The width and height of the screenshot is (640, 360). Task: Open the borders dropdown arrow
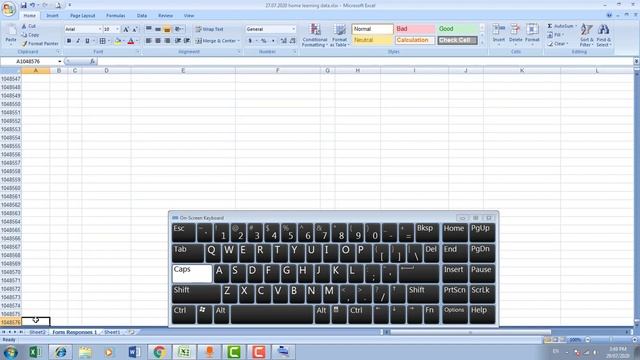point(109,41)
